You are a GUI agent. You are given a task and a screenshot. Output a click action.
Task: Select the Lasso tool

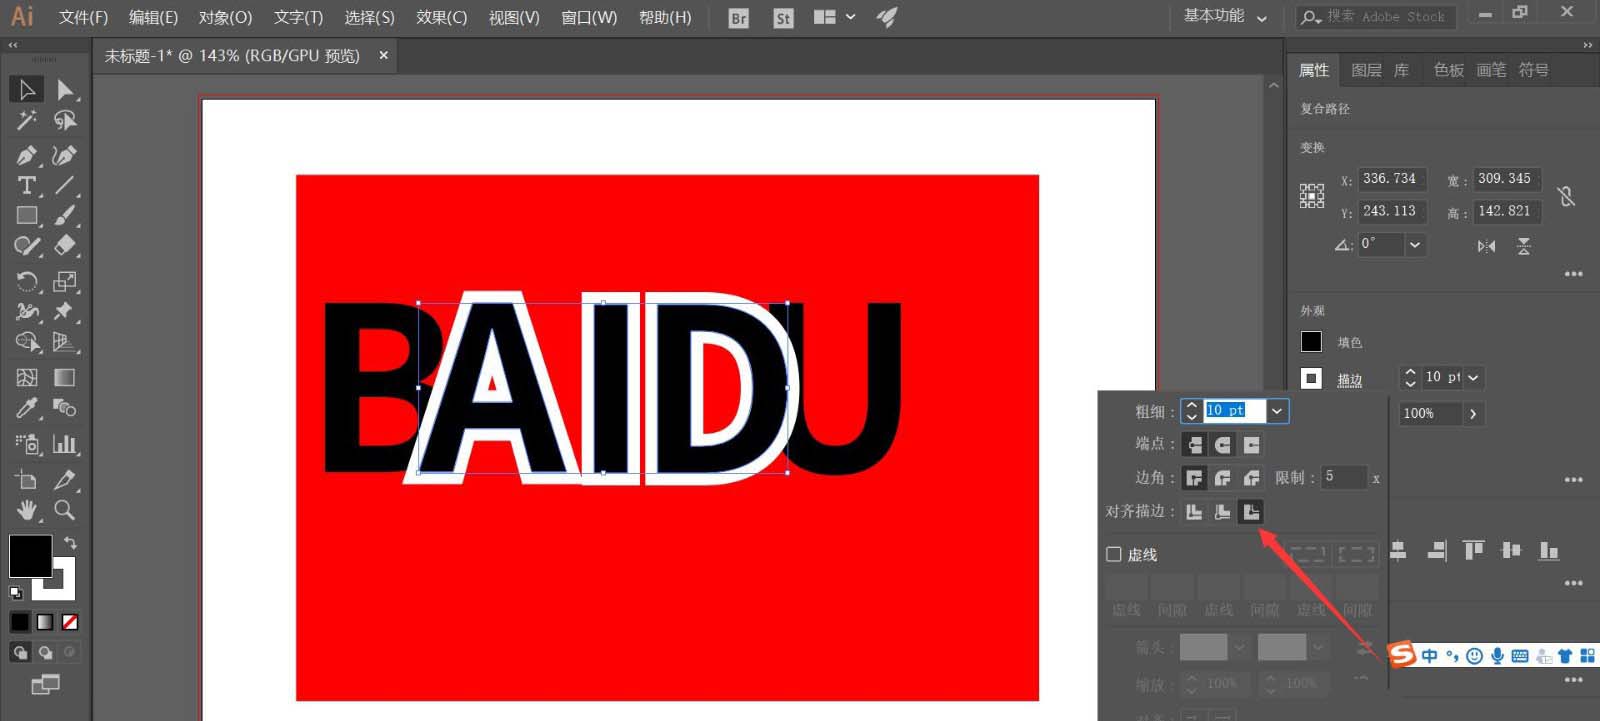click(x=65, y=120)
